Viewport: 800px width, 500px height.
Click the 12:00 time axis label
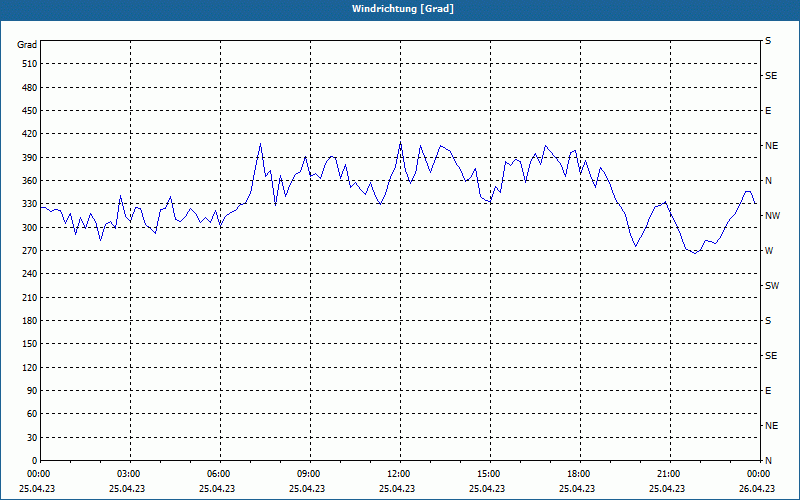click(x=399, y=474)
